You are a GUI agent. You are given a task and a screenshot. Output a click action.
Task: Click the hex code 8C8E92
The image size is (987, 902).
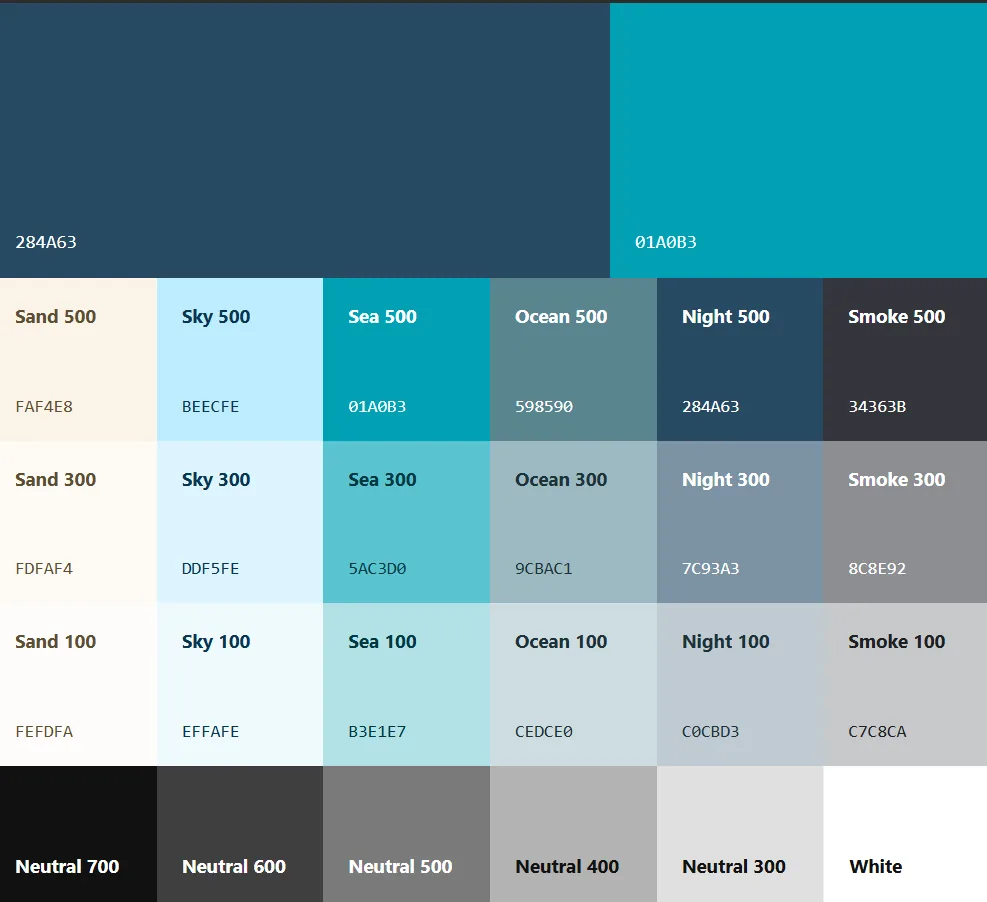(x=877, y=568)
